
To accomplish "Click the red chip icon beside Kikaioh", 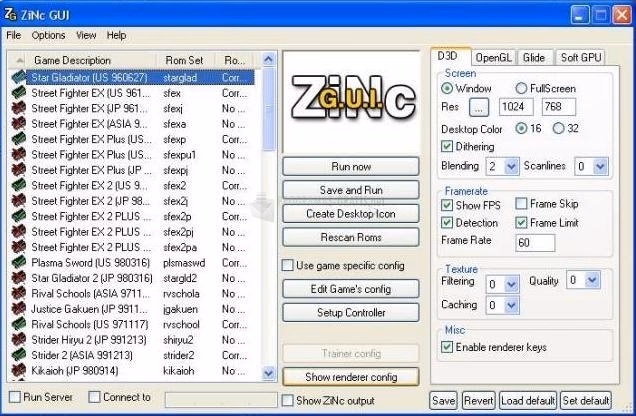I will tap(19, 370).
